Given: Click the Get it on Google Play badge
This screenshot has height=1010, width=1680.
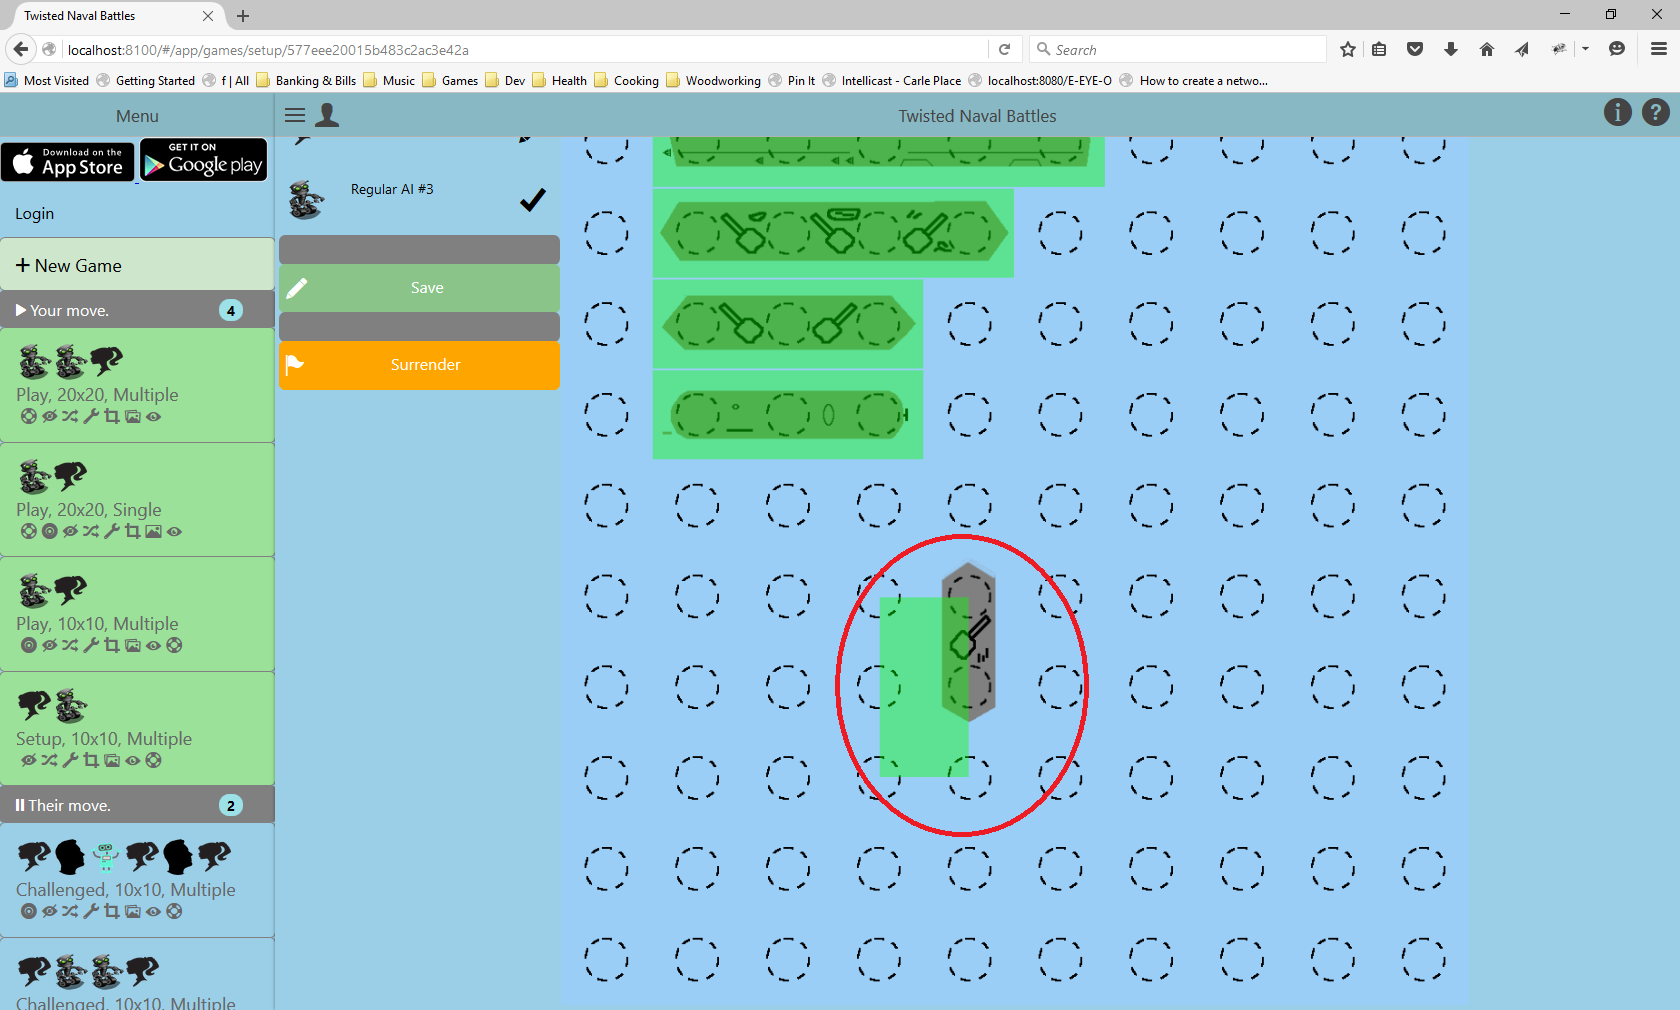Looking at the screenshot, I should point(204,161).
